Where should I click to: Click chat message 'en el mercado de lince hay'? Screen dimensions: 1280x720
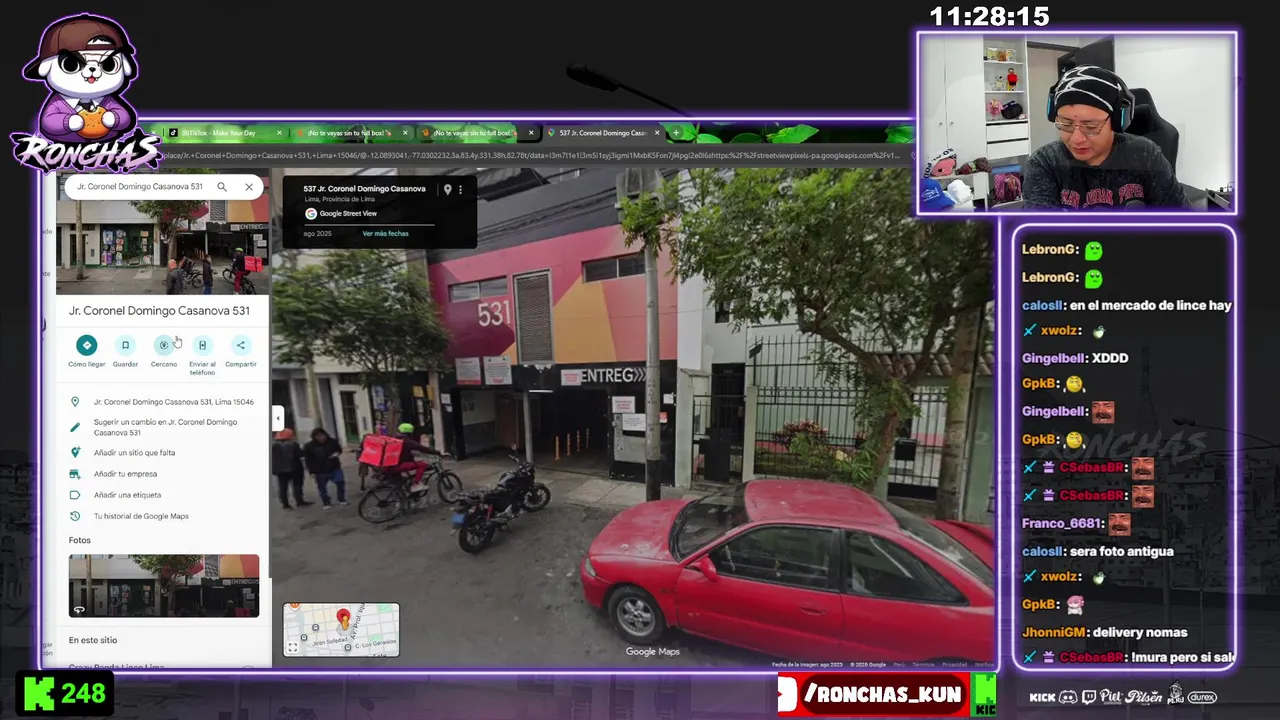pos(1151,305)
